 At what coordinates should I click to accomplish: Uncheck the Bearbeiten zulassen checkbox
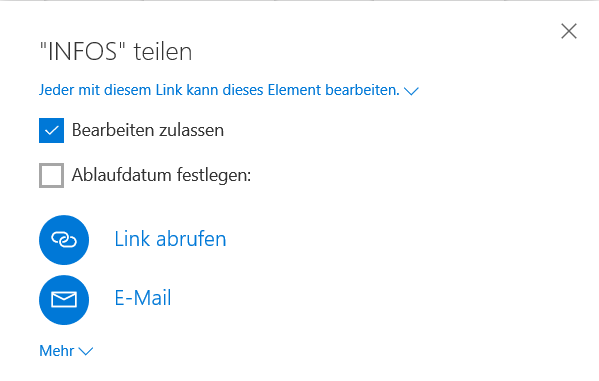[x=52, y=130]
